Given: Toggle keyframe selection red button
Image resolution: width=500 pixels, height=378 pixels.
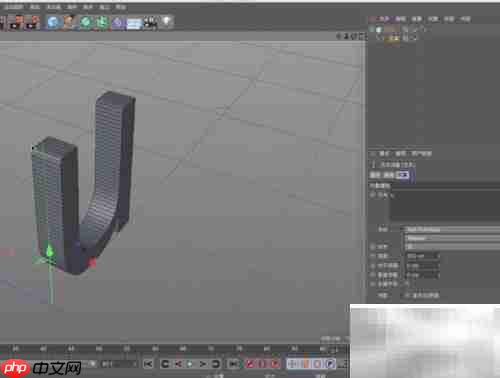Looking at the screenshot, I should click(x=275, y=364).
